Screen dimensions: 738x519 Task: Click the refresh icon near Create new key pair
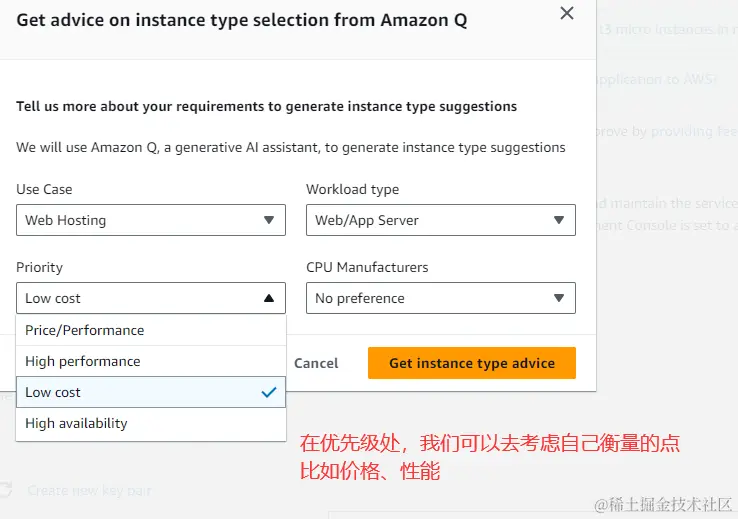pos(6,490)
